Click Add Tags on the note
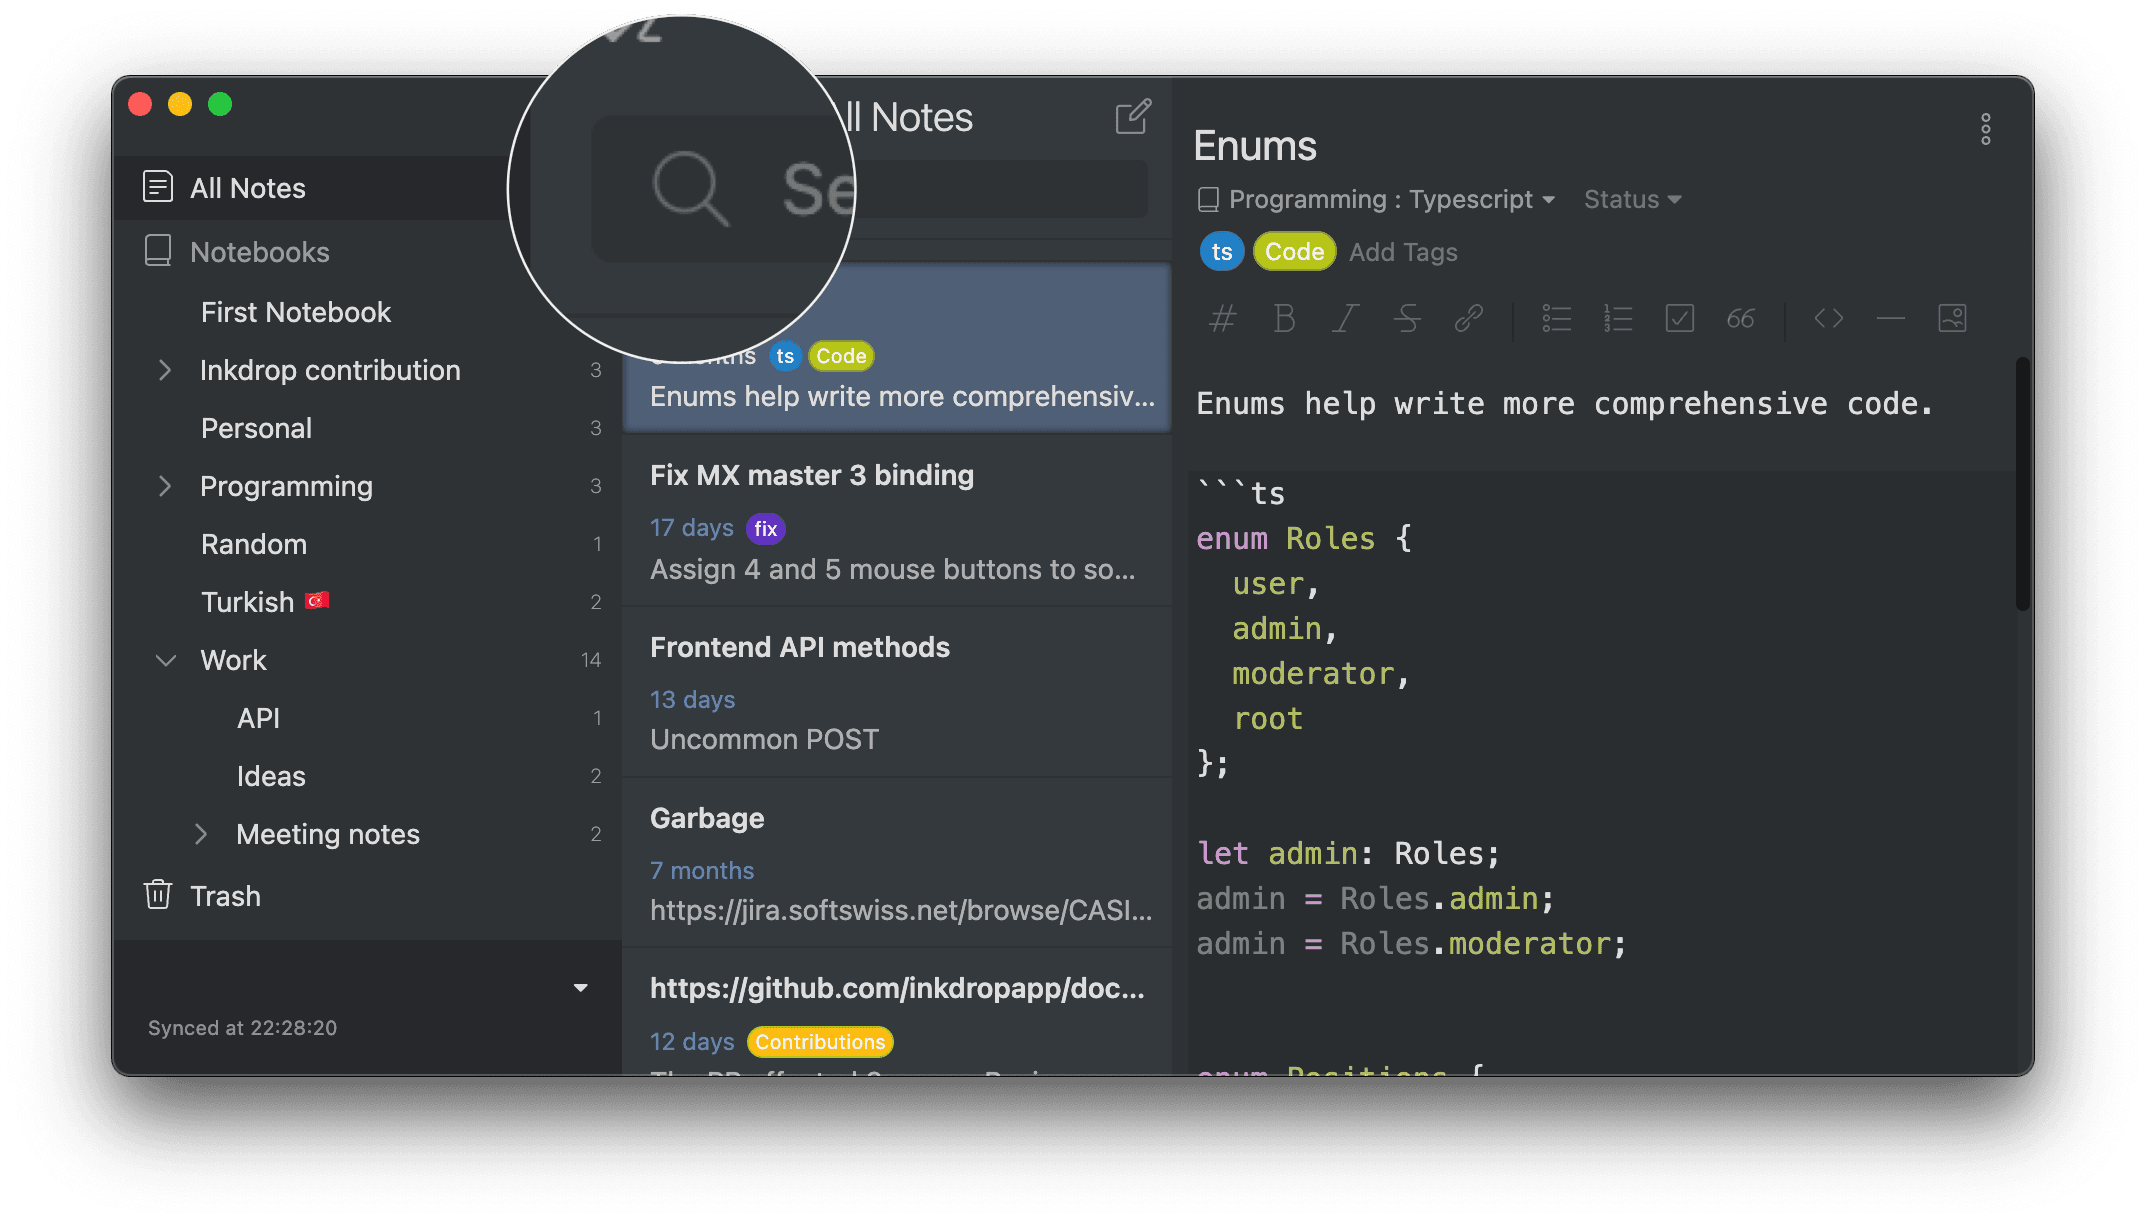The height and width of the screenshot is (1224, 2146). click(x=1402, y=252)
